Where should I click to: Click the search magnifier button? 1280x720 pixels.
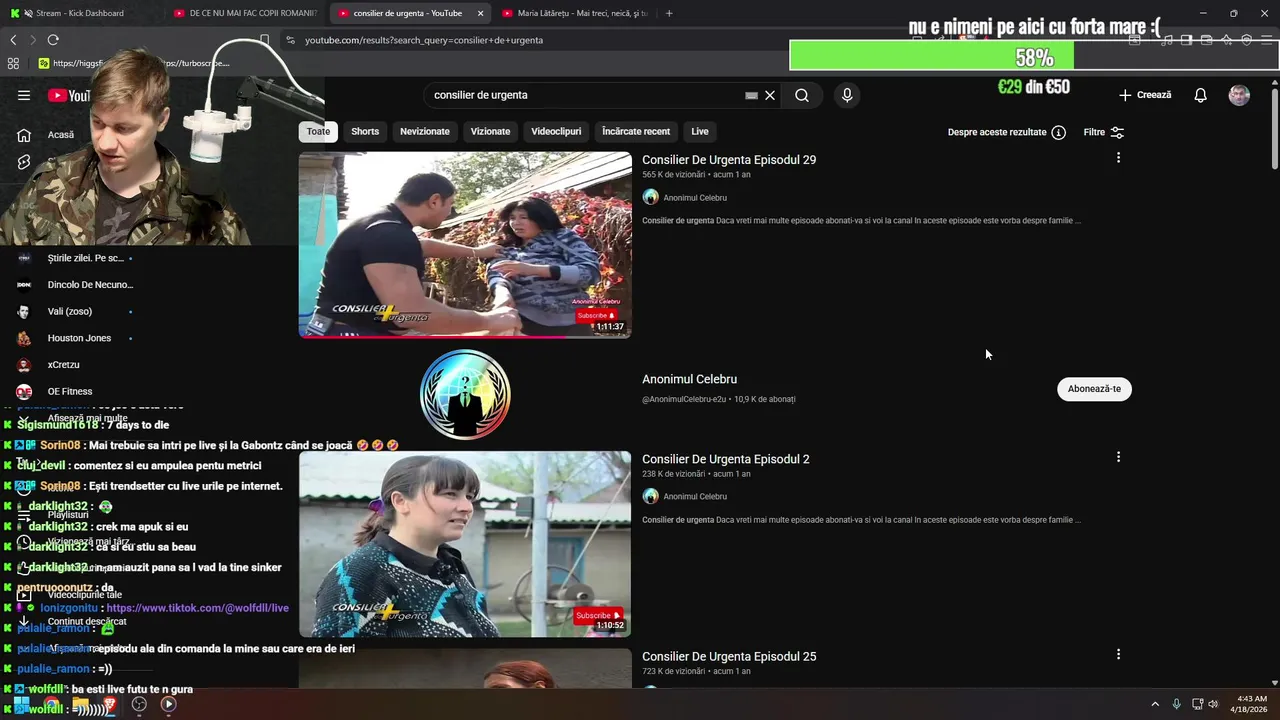[x=802, y=95]
